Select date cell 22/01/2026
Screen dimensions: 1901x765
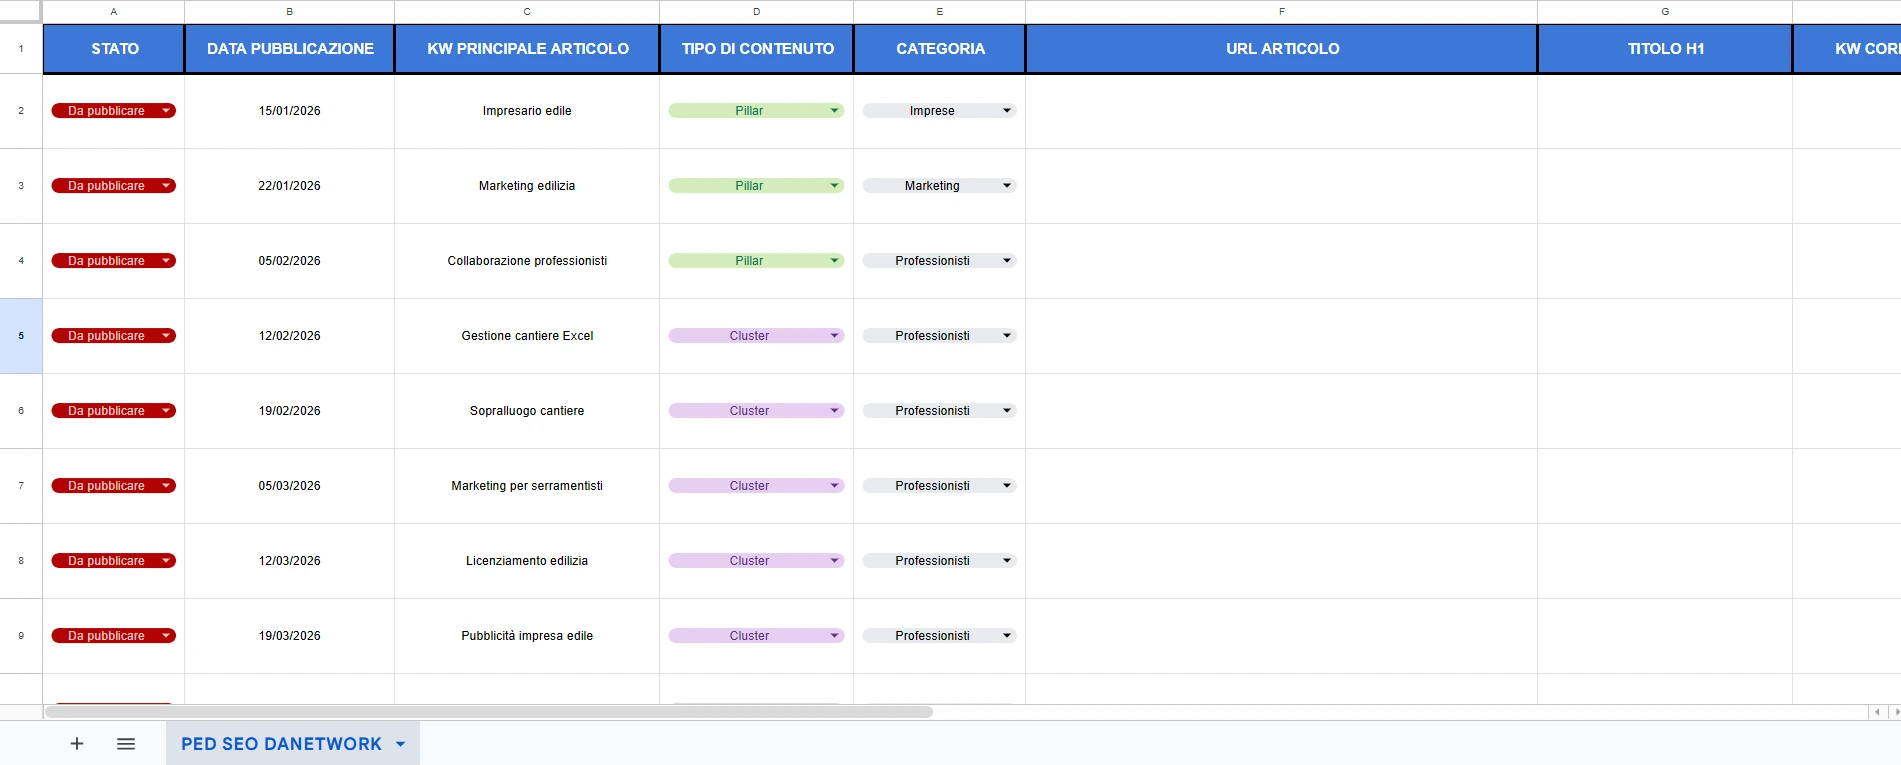coord(290,186)
